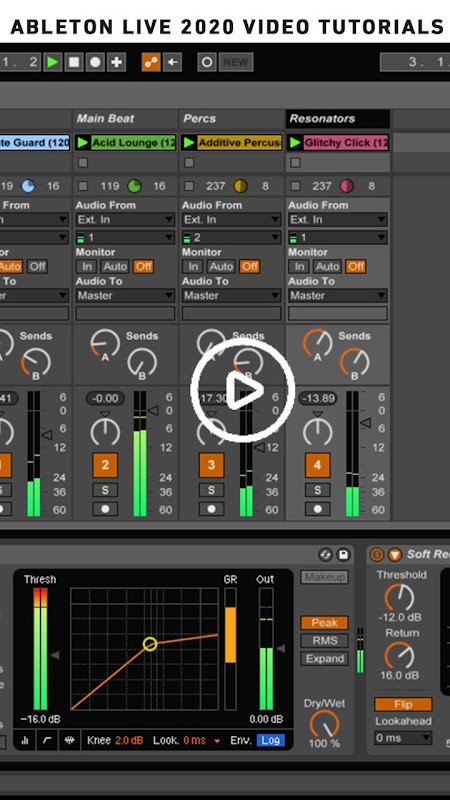Open Main Beat input channel 1 dropdown
Screen dimensions: 450x800
tap(126, 238)
